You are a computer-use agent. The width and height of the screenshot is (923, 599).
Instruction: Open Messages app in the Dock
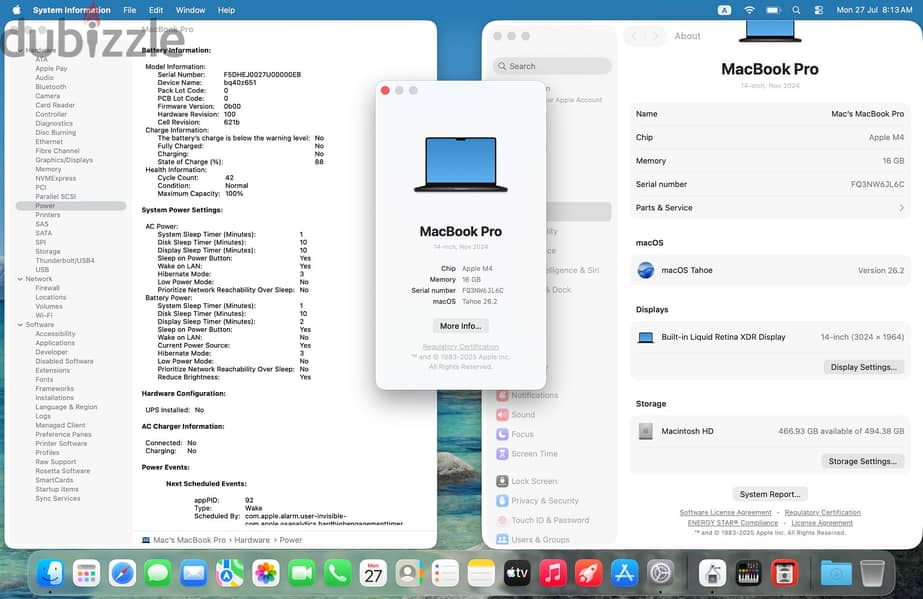click(x=158, y=573)
